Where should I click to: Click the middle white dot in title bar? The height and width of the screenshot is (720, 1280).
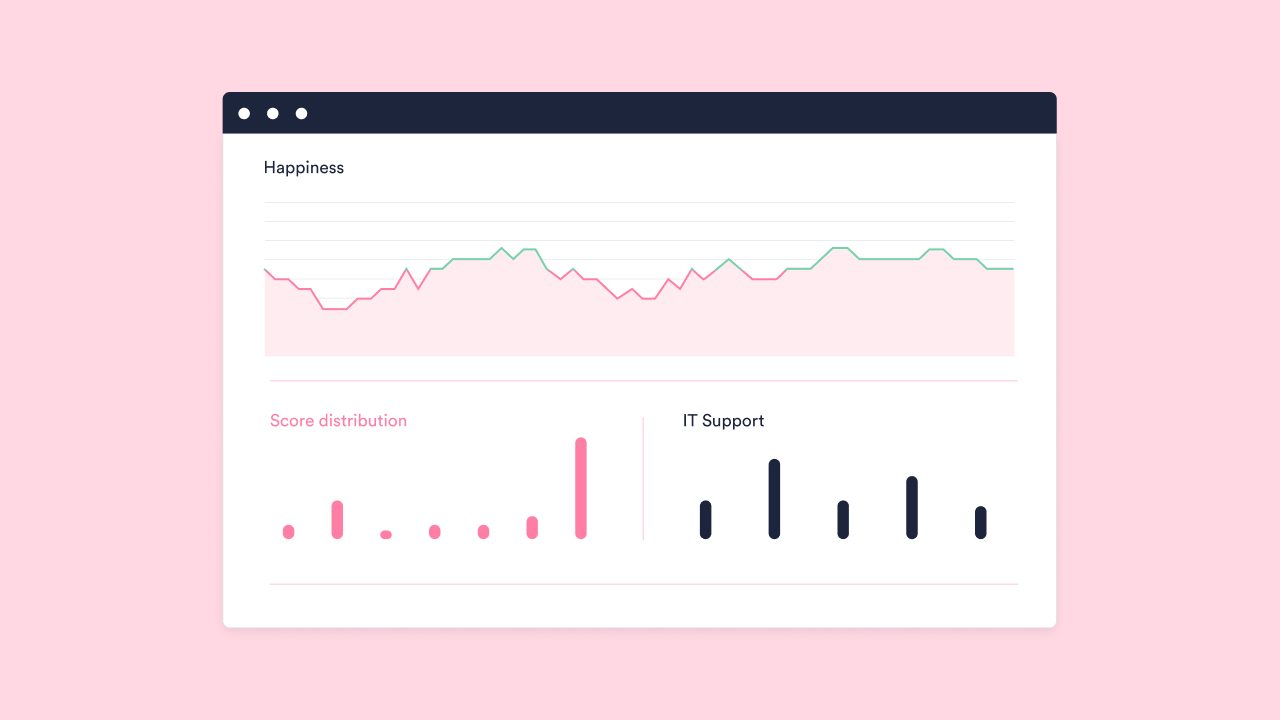point(272,114)
